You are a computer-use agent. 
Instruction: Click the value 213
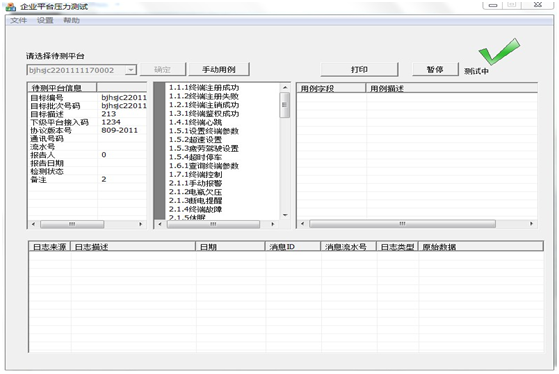coord(108,114)
